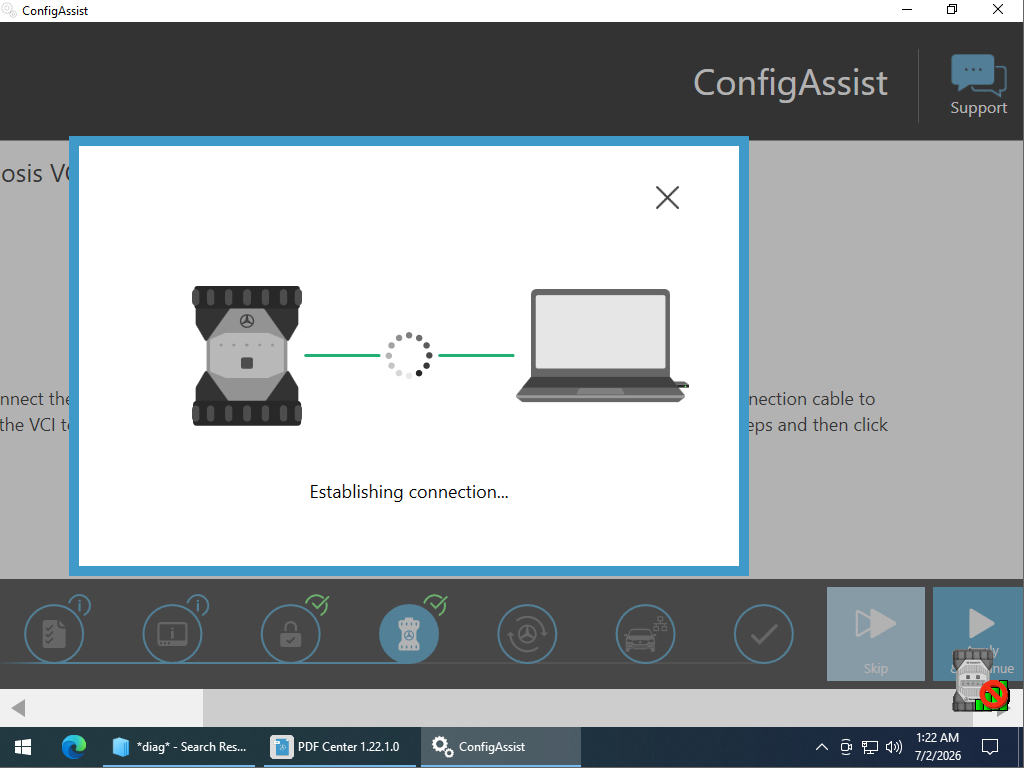Image resolution: width=1024 pixels, height=768 pixels.
Task: Click the ConfigAssist heading text
Action: (790, 84)
